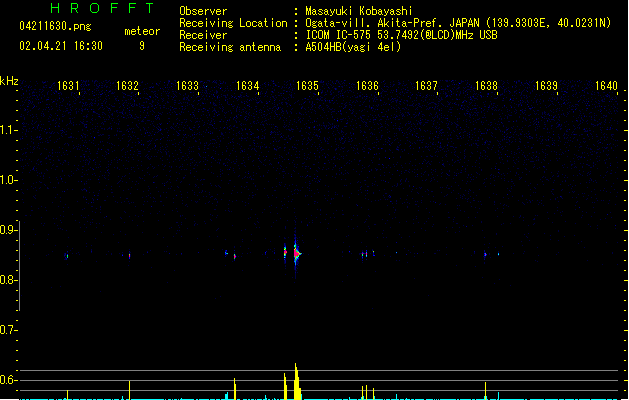629x400 pixels.
Task: Click the Observer label
Action: [203, 11]
